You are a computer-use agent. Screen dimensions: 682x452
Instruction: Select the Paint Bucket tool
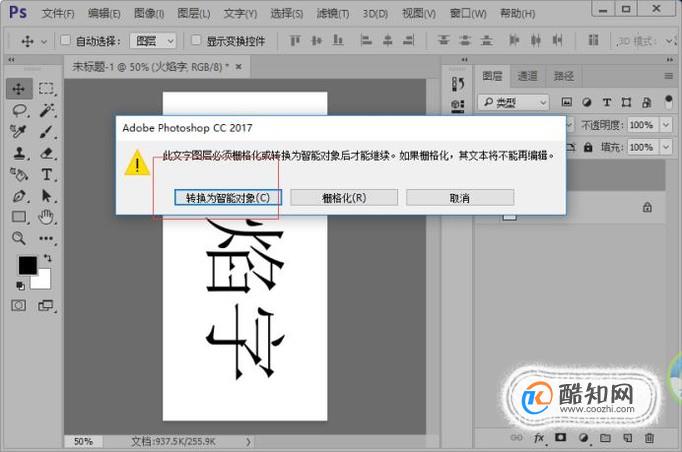(x=19, y=174)
